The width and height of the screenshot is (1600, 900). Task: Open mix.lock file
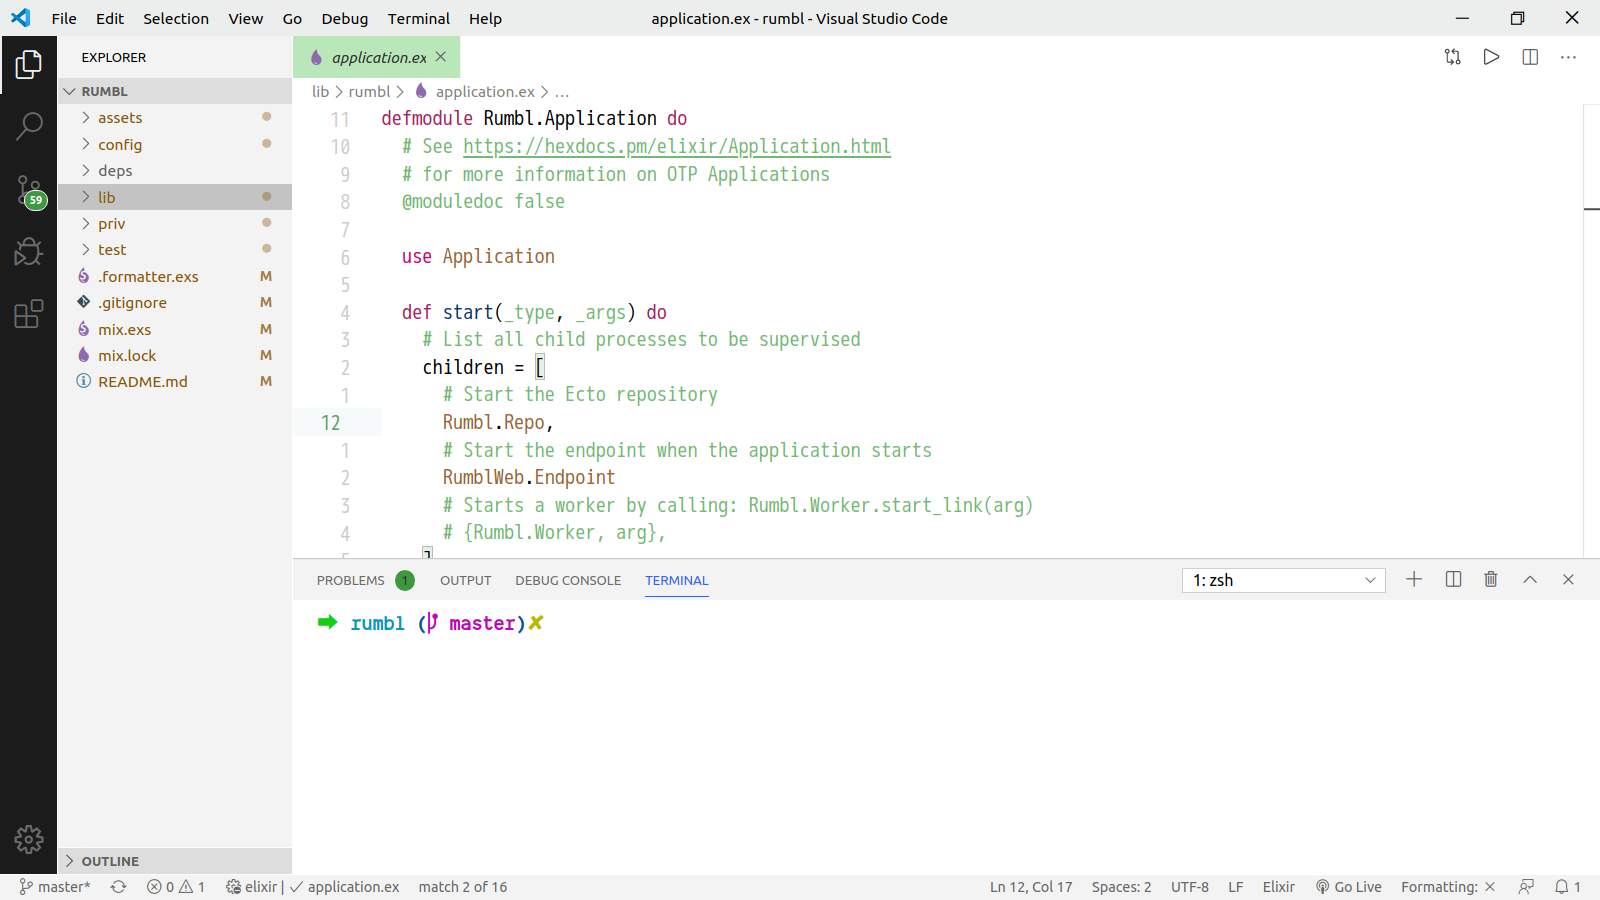coord(174,356)
